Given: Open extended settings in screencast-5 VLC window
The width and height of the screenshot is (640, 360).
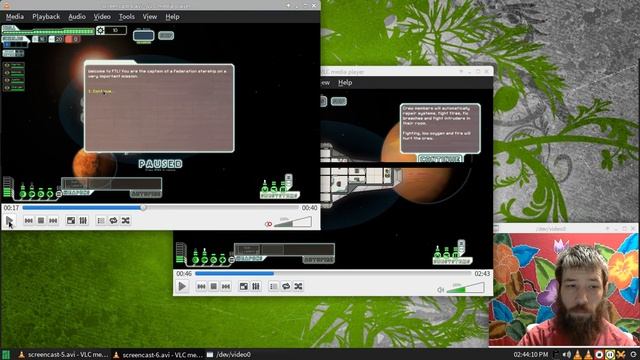Looking at the screenshot, I should 83,221.
